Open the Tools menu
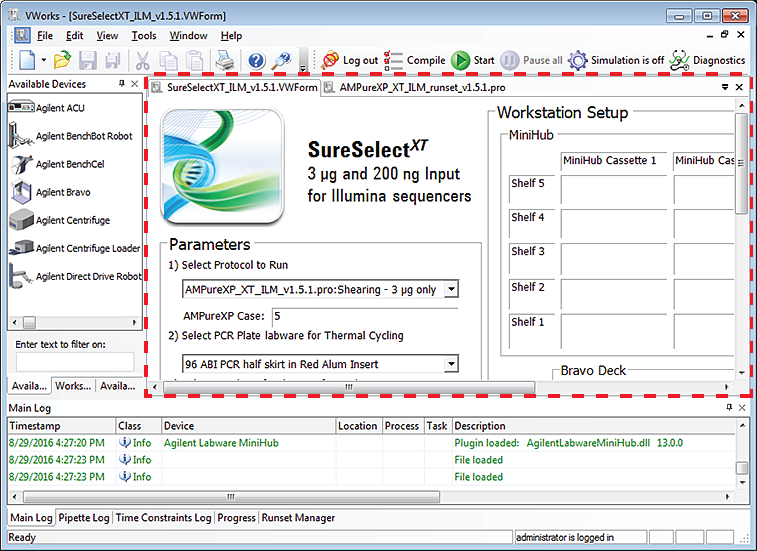 tap(144, 36)
